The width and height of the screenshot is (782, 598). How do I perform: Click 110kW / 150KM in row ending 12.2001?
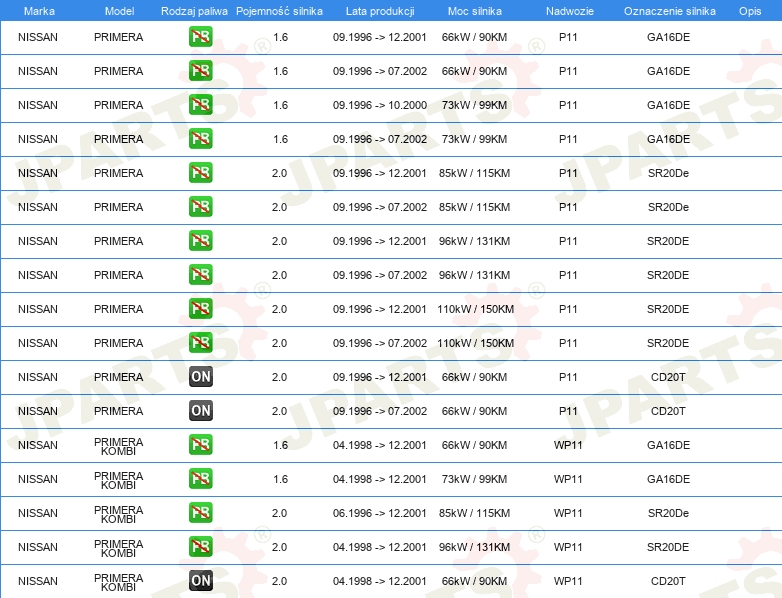click(475, 309)
